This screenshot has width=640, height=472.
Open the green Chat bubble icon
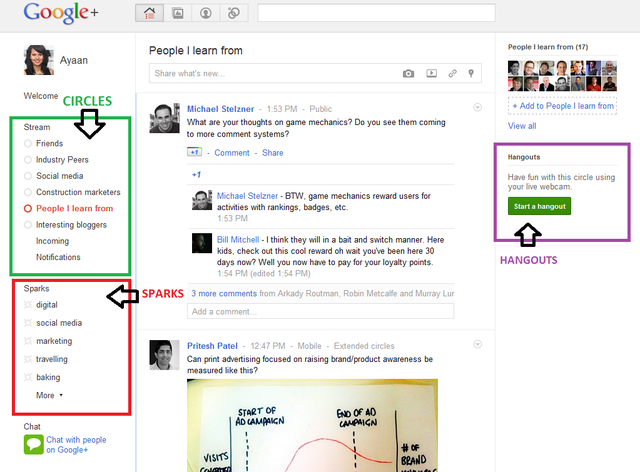[33, 445]
